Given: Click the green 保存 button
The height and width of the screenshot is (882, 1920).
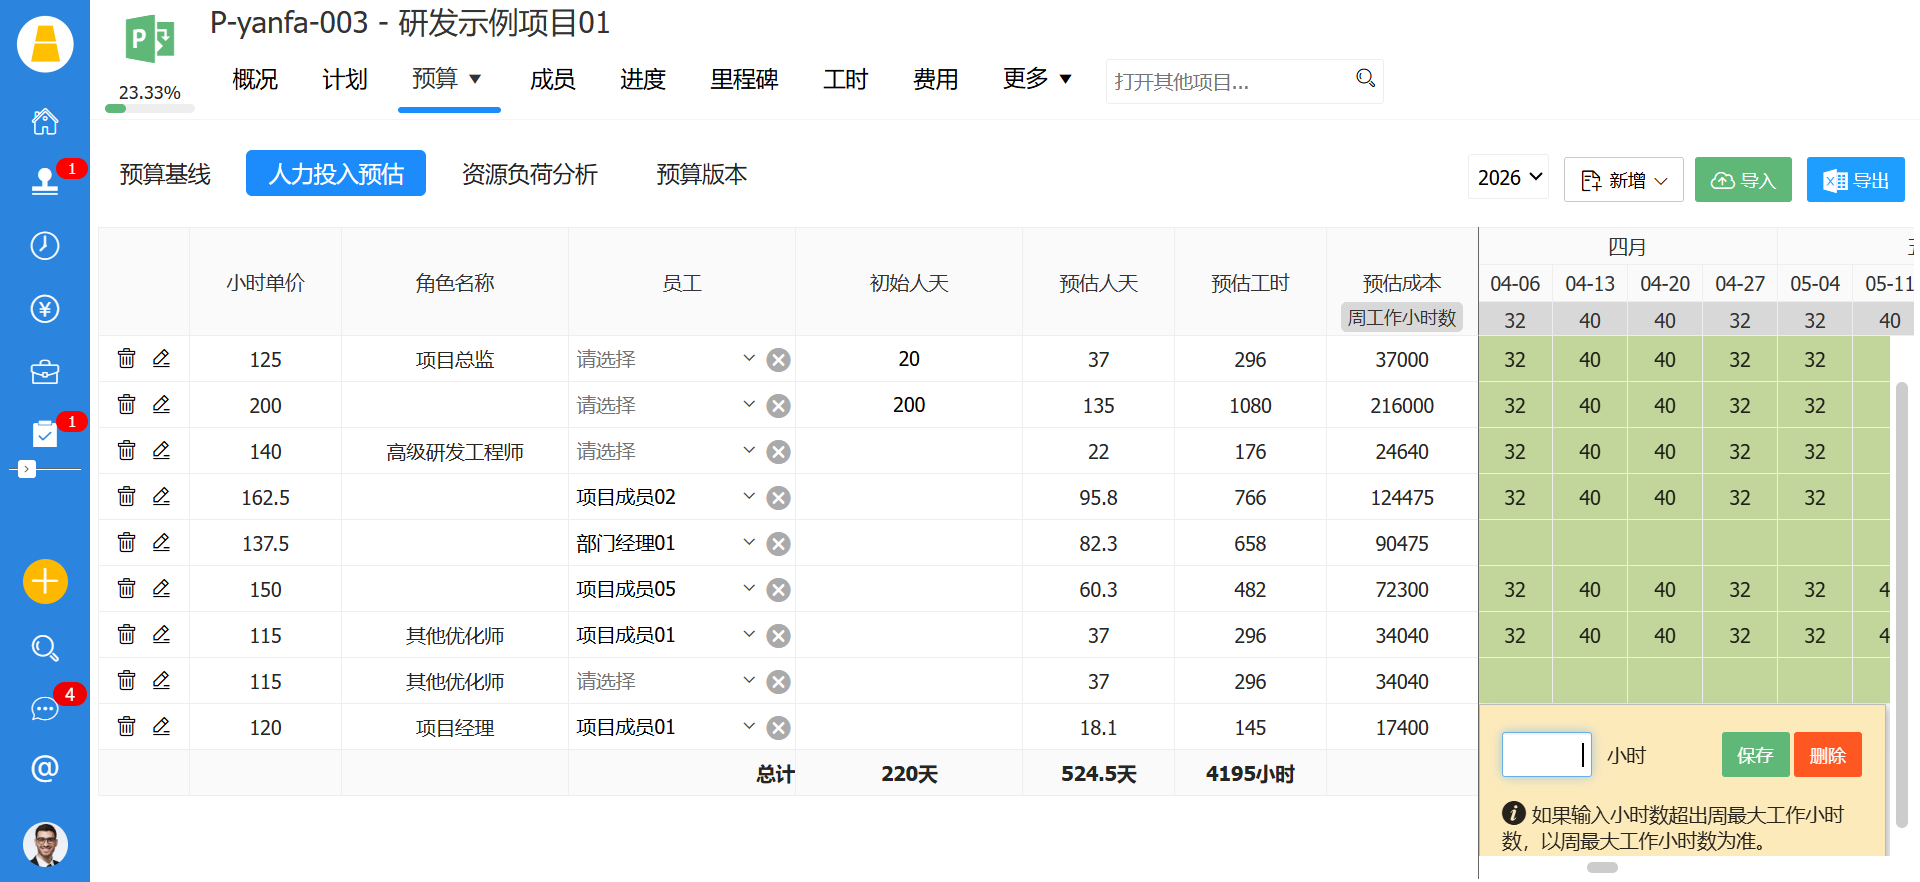Looking at the screenshot, I should 1754,755.
